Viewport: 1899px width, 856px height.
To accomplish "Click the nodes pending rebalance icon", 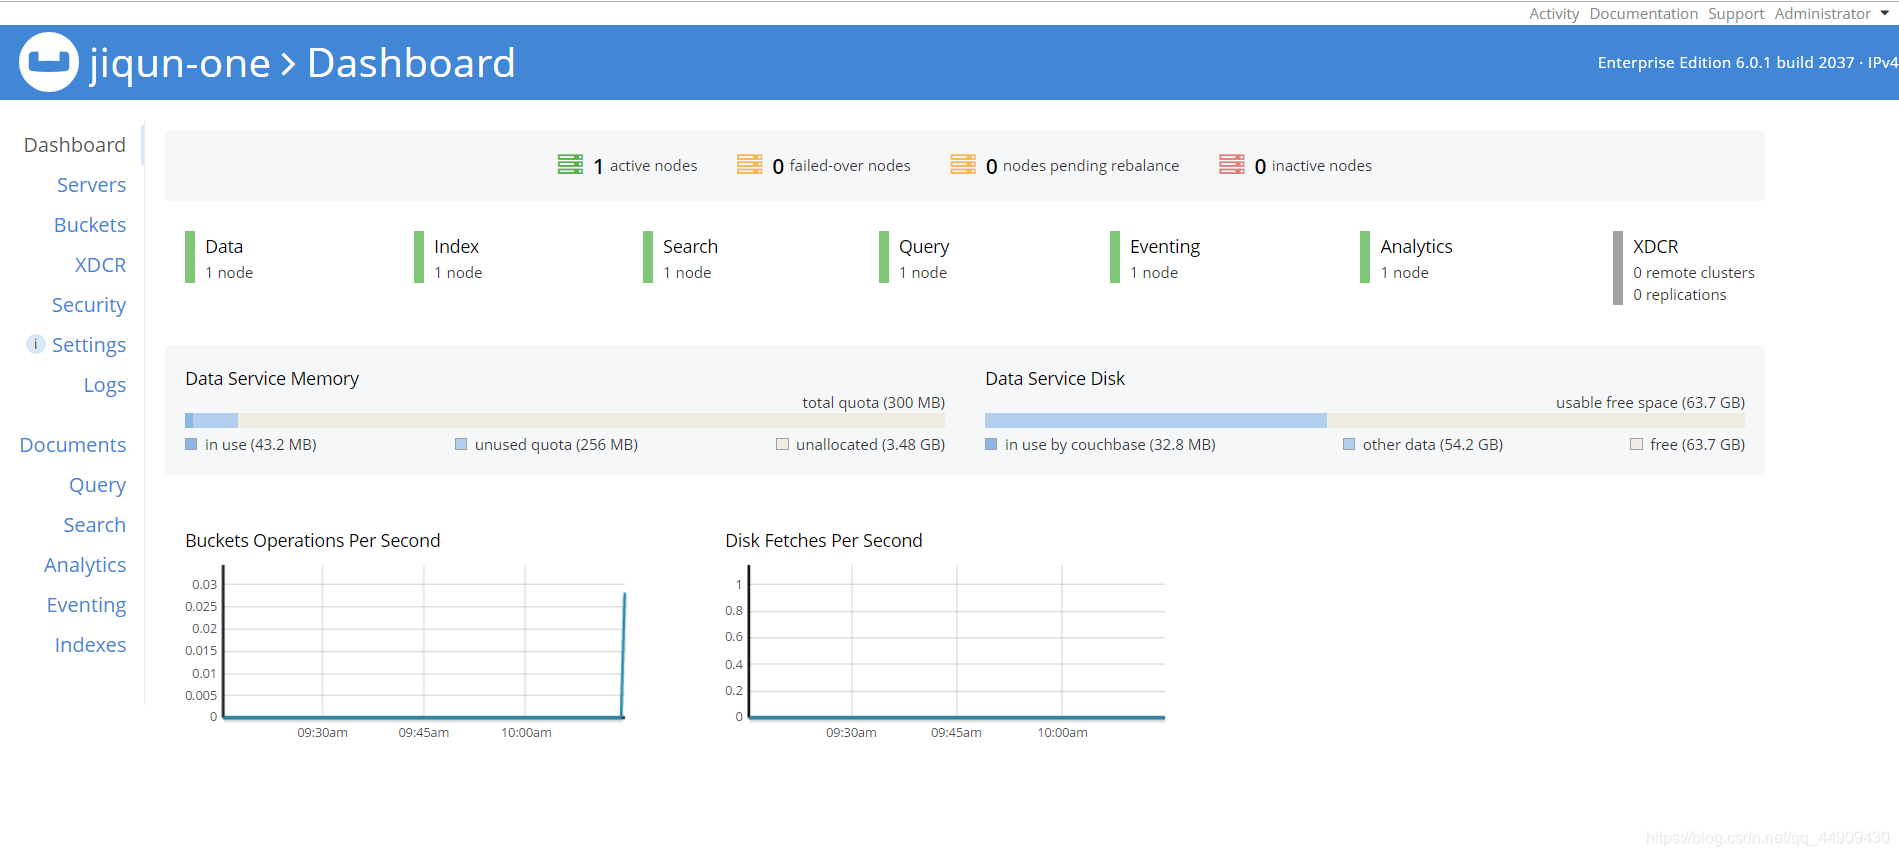I will point(963,165).
